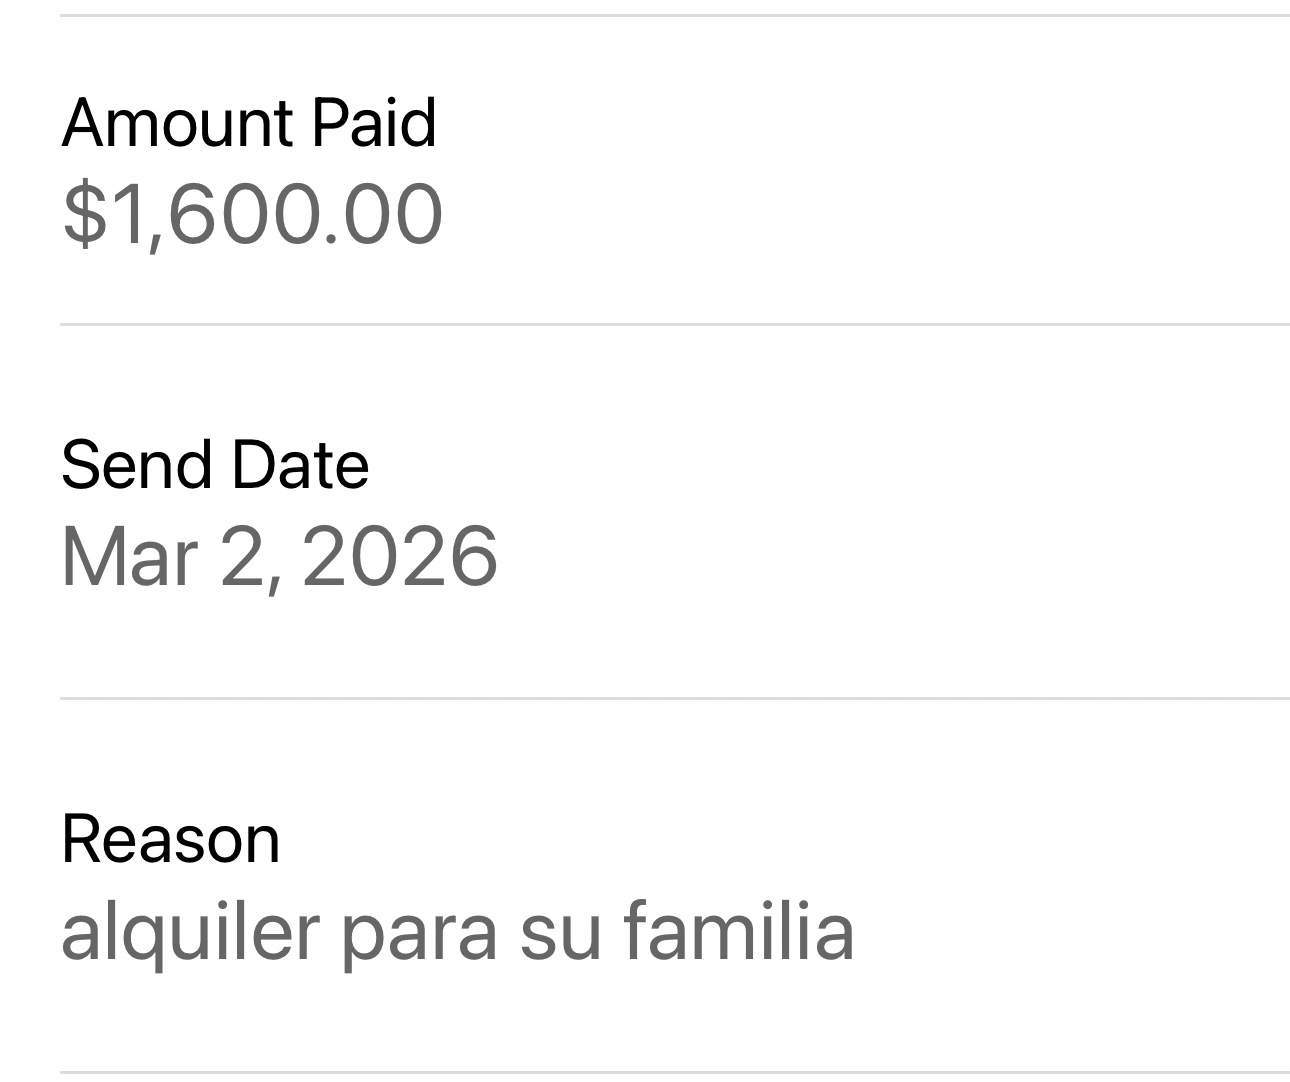Click the divider line below the reason text
Image resolution: width=1290 pixels, height=1082 pixels.
(674, 1072)
